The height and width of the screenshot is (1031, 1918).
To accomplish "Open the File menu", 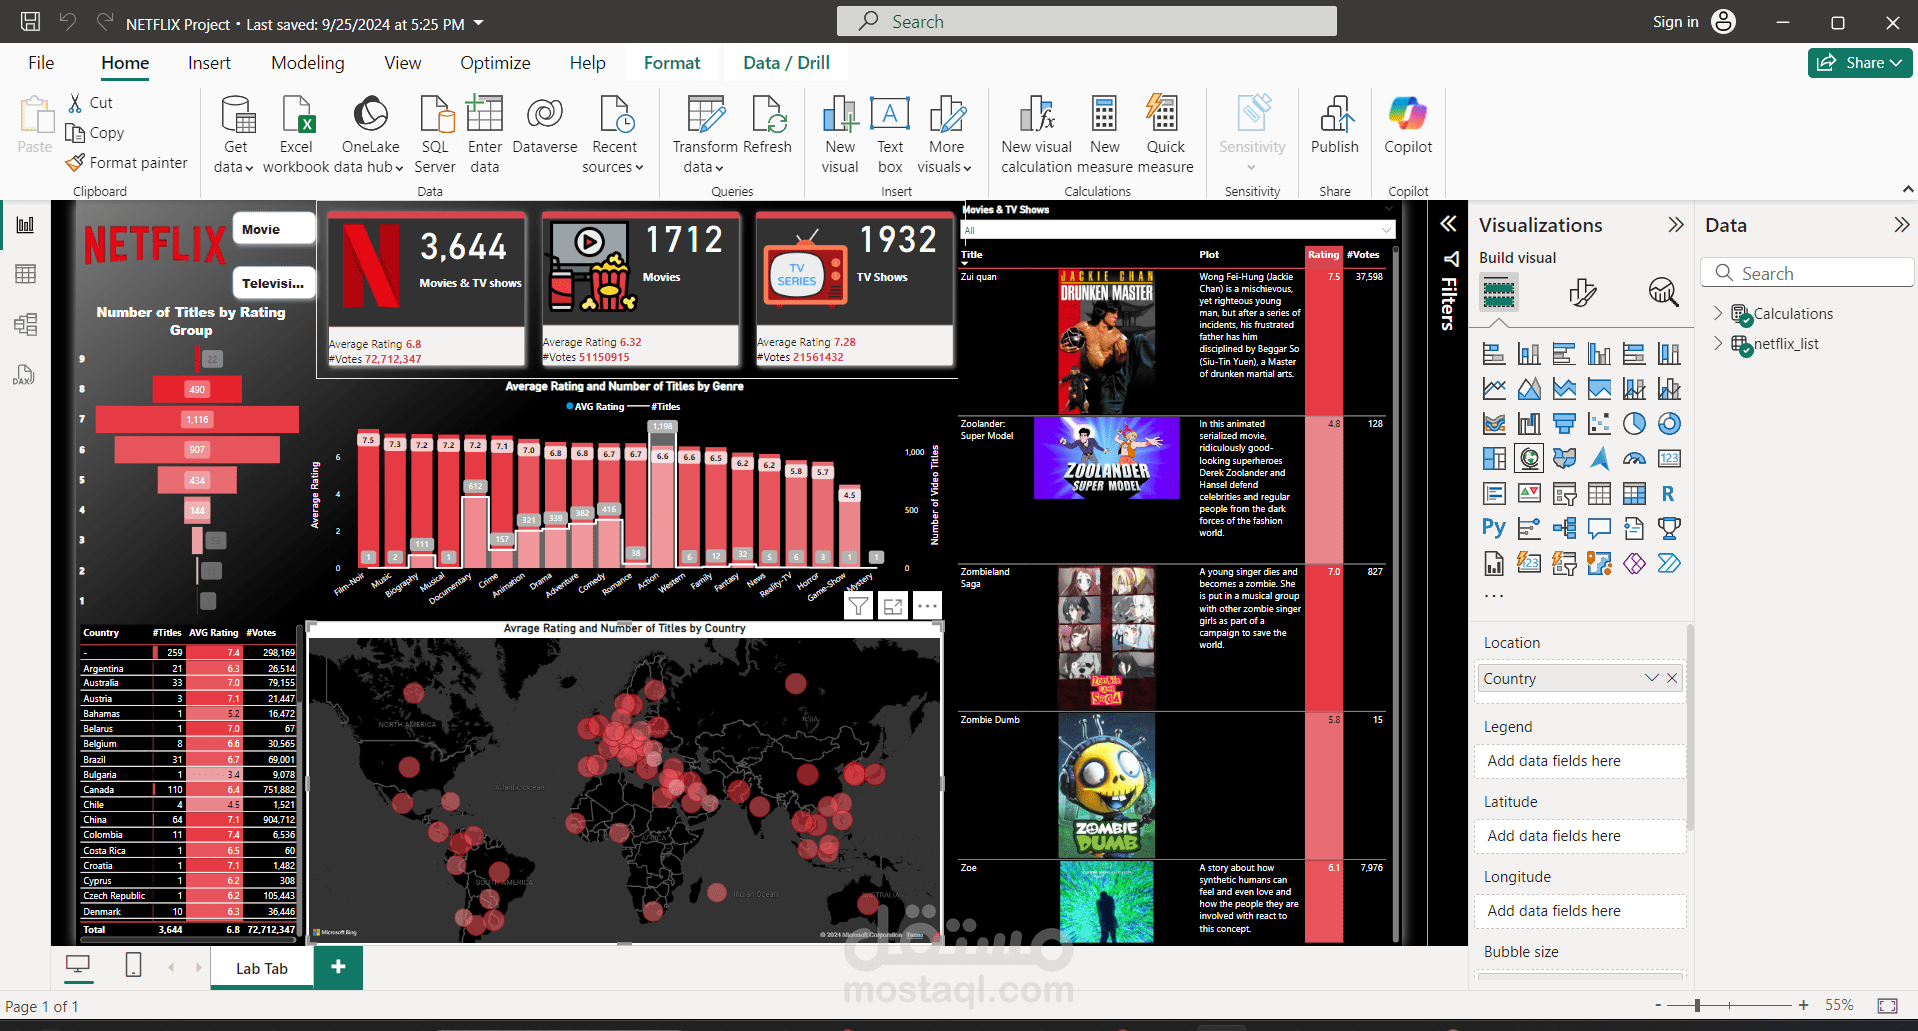I will pyautogui.click(x=41, y=63).
